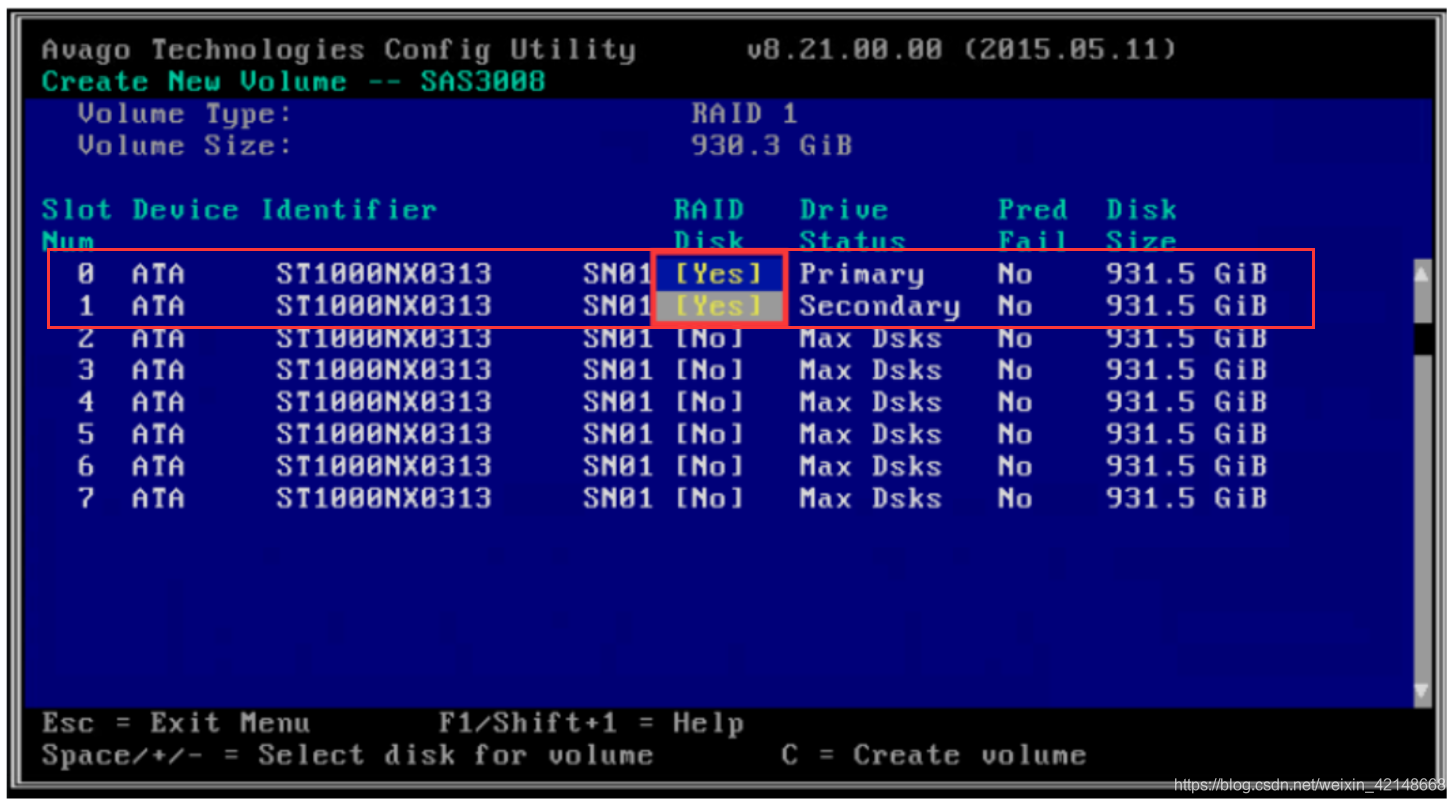
Task: Click the 'Volume Type:' label
Action: pos(185,114)
